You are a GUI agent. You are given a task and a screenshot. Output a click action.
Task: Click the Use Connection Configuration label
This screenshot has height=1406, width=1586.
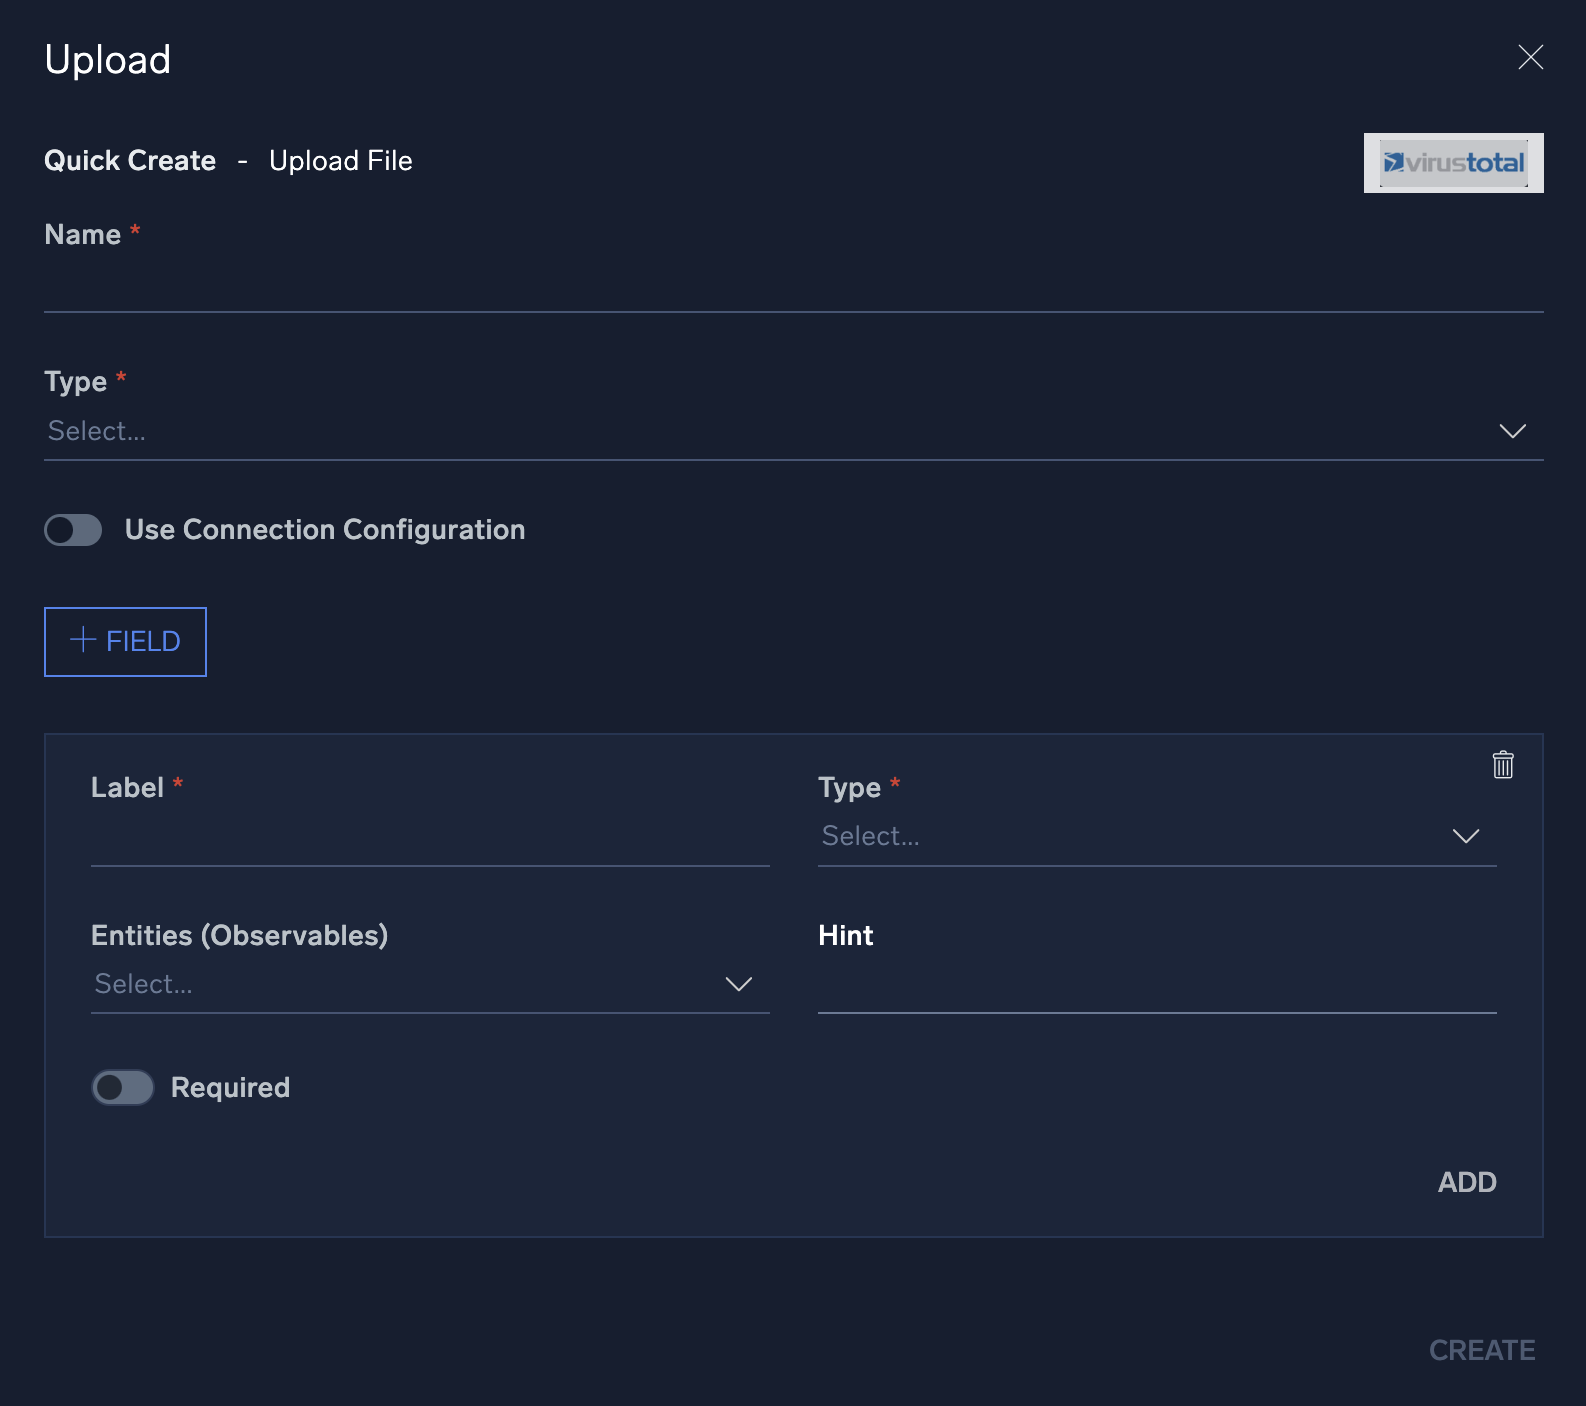pos(324,530)
